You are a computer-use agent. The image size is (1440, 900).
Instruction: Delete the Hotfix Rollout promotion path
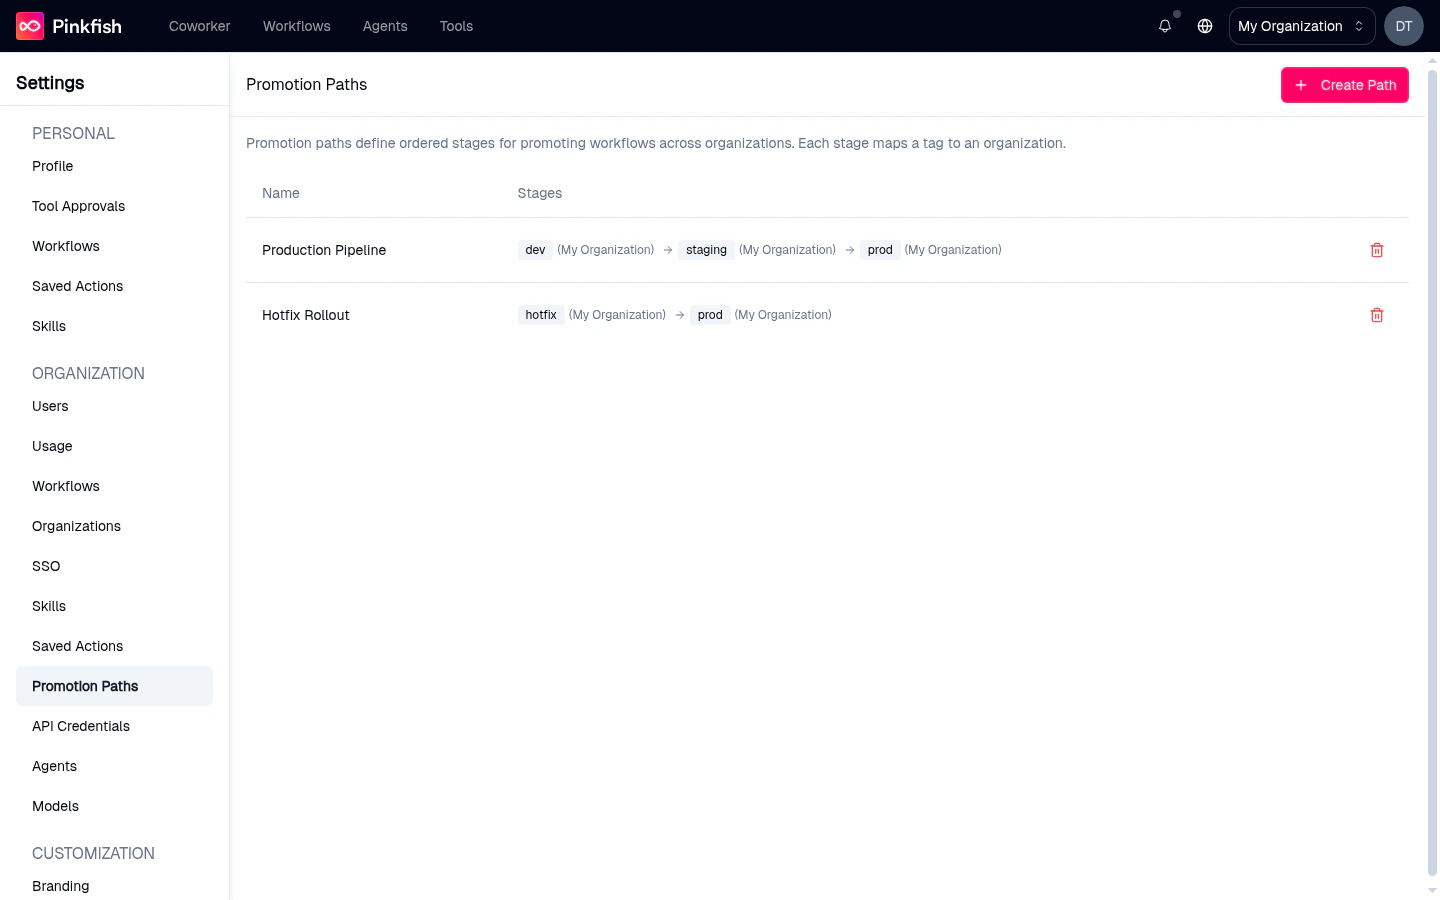[x=1377, y=315]
